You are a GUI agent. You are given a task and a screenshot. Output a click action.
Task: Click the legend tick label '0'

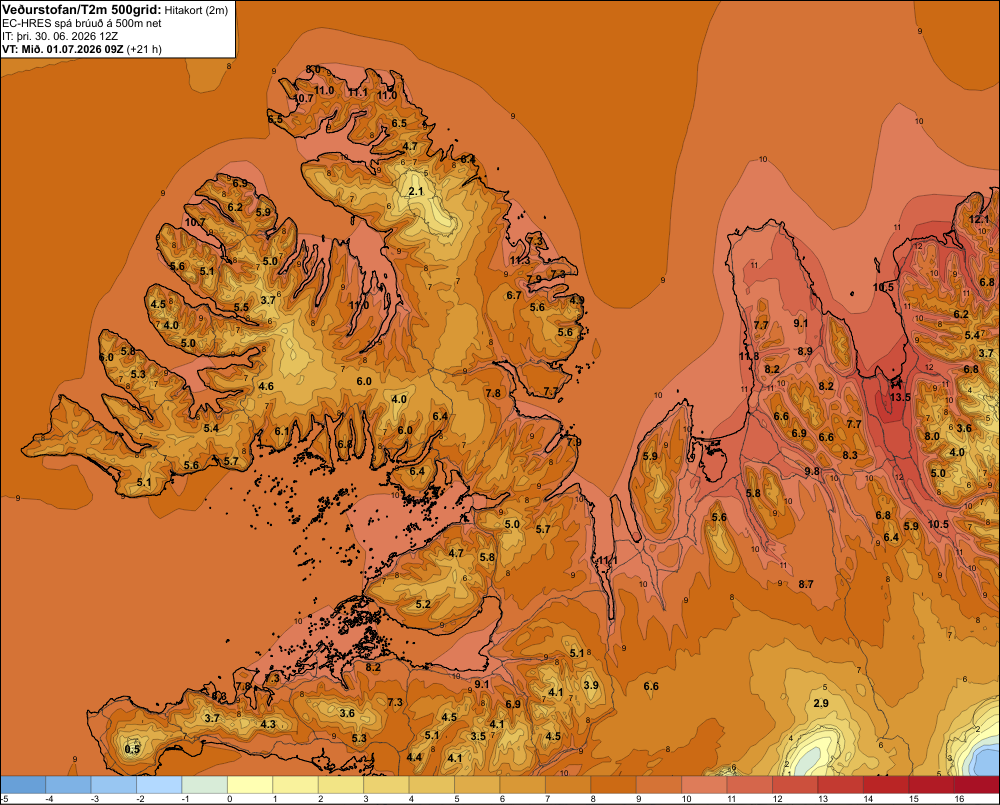[x=230, y=799]
